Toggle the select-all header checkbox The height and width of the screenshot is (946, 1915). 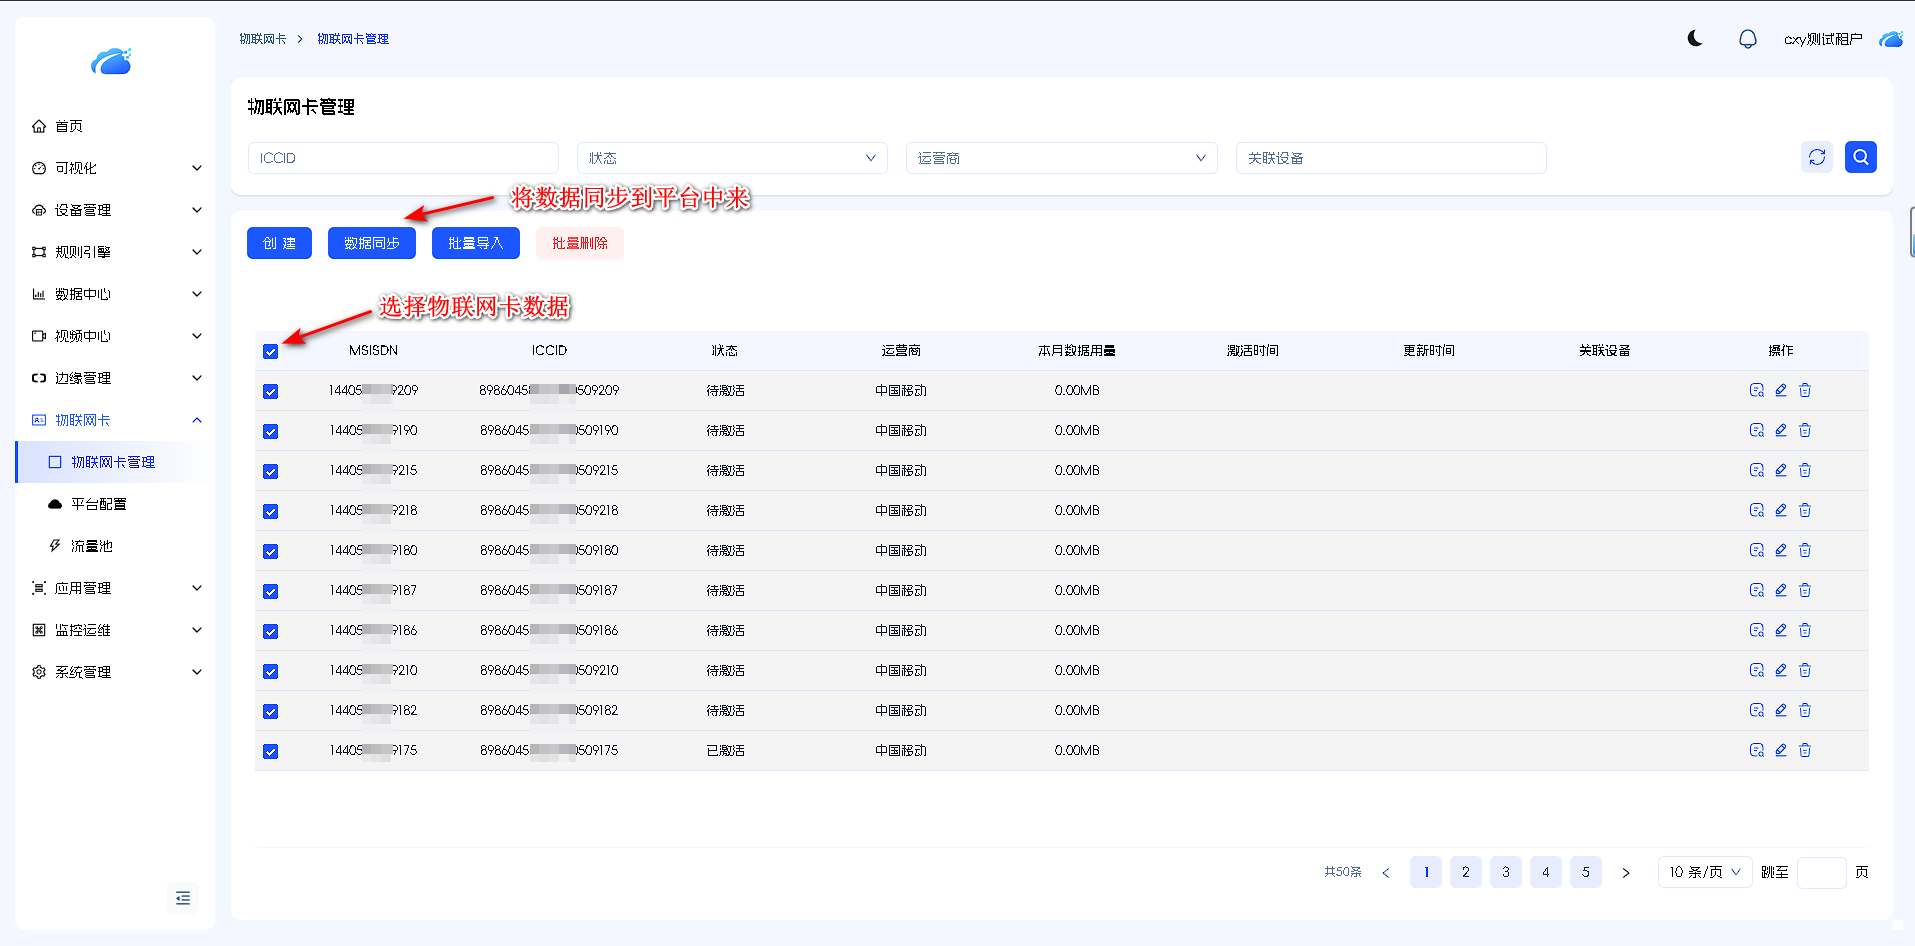click(x=270, y=351)
